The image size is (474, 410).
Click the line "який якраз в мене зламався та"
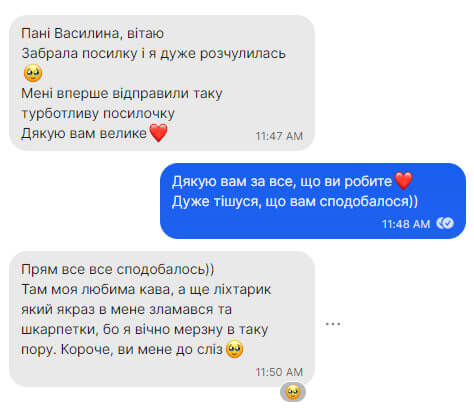126,309
